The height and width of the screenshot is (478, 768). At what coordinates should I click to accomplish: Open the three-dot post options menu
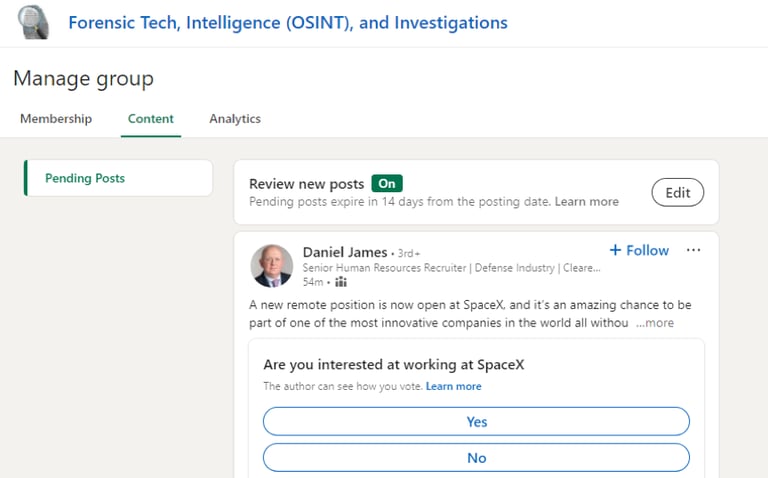coord(693,250)
